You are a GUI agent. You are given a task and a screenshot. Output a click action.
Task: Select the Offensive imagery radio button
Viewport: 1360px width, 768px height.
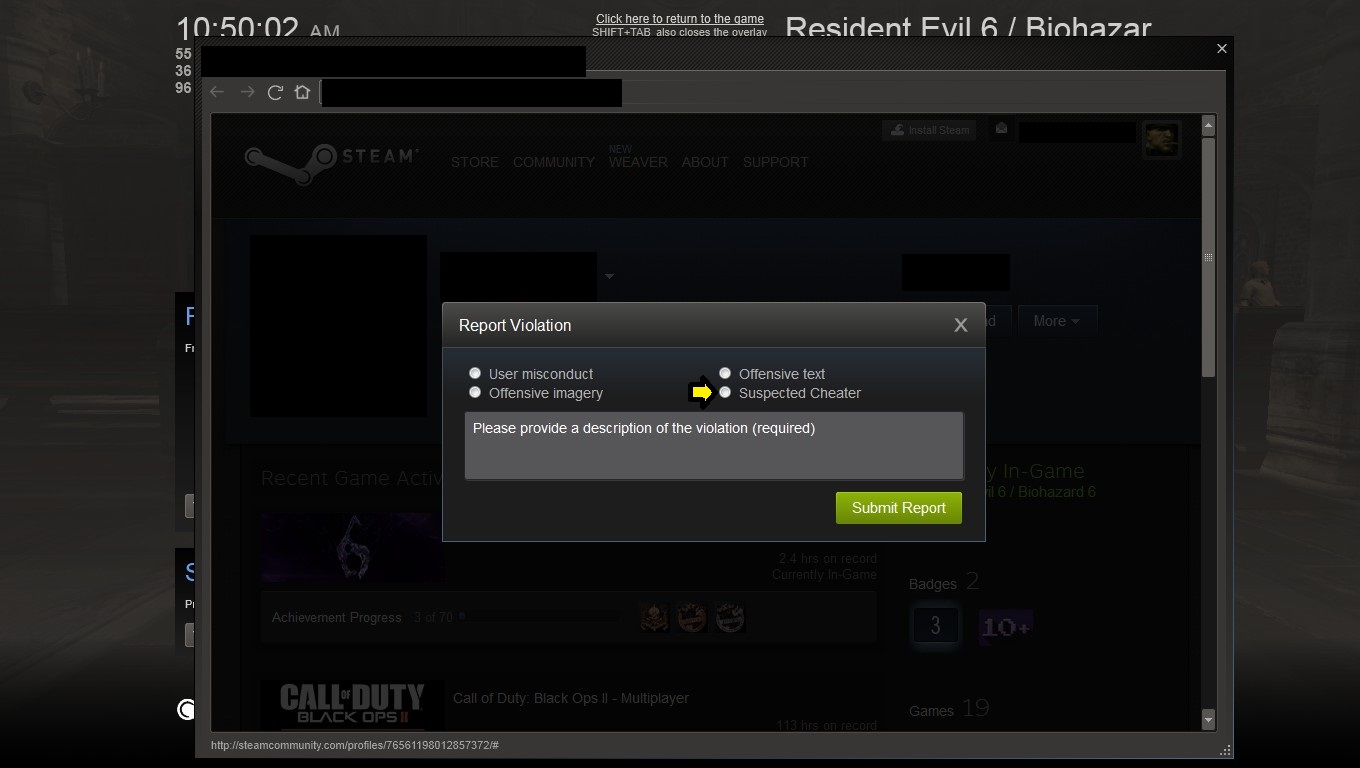[475, 392]
